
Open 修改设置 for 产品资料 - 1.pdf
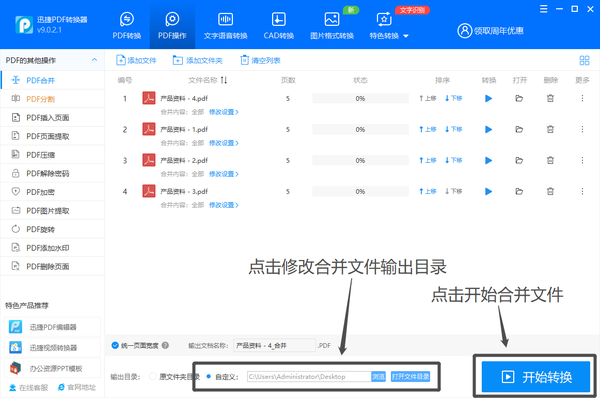click(224, 143)
